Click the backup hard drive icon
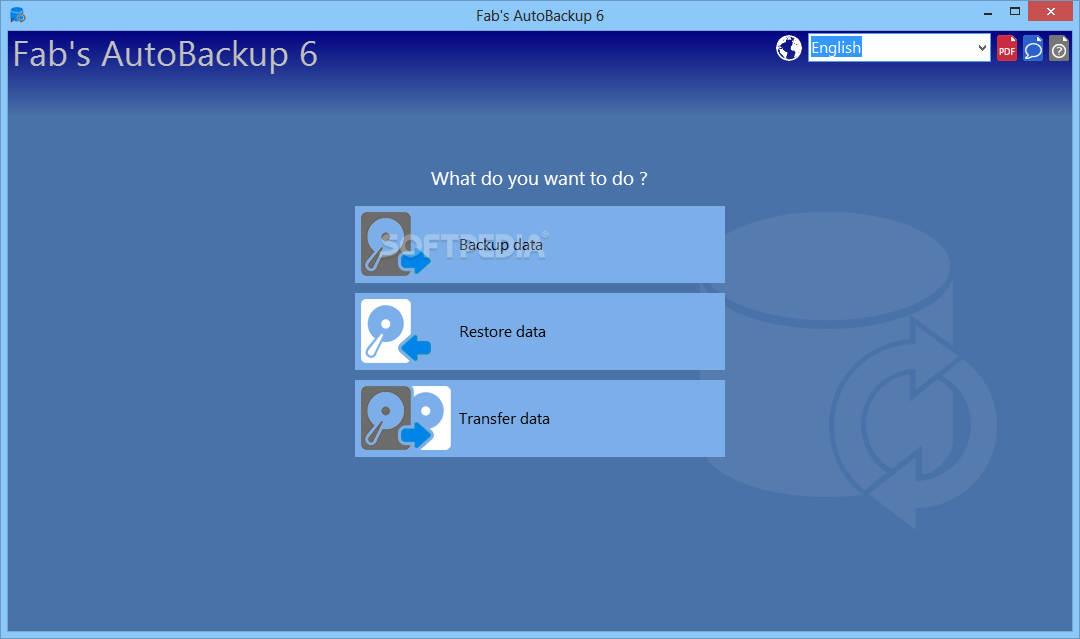Viewport: 1080px width, 639px height. pos(395,244)
